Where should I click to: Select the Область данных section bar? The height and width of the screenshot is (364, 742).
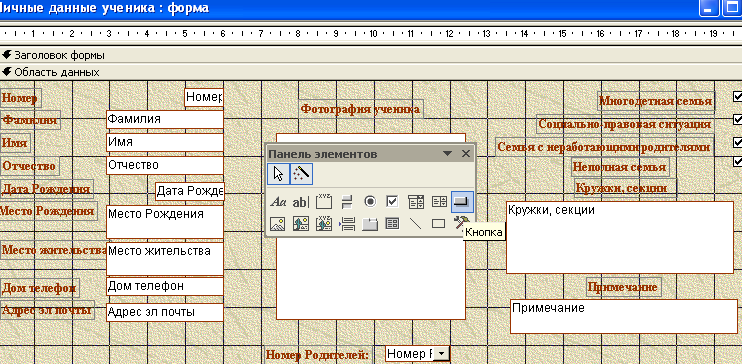(x=371, y=72)
